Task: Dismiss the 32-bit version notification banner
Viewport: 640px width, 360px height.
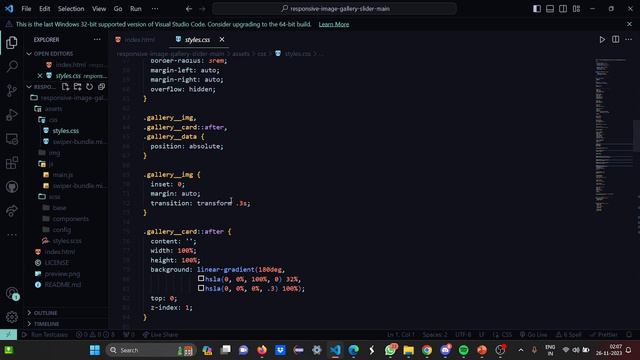Action: pyautogui.click(x=629, y=24)
